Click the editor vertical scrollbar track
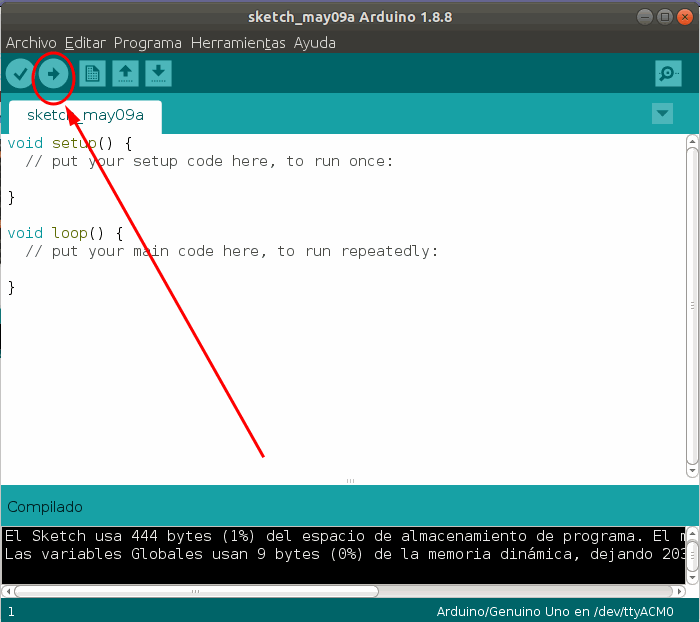Screen dimensions: 700x622 point(692,306)
